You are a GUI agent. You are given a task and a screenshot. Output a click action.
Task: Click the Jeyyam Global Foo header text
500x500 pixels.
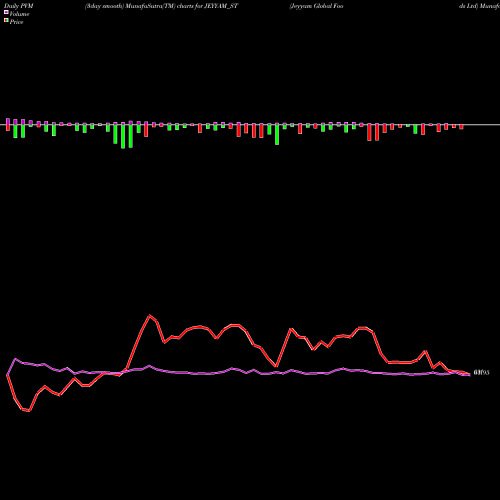[316, 6]
